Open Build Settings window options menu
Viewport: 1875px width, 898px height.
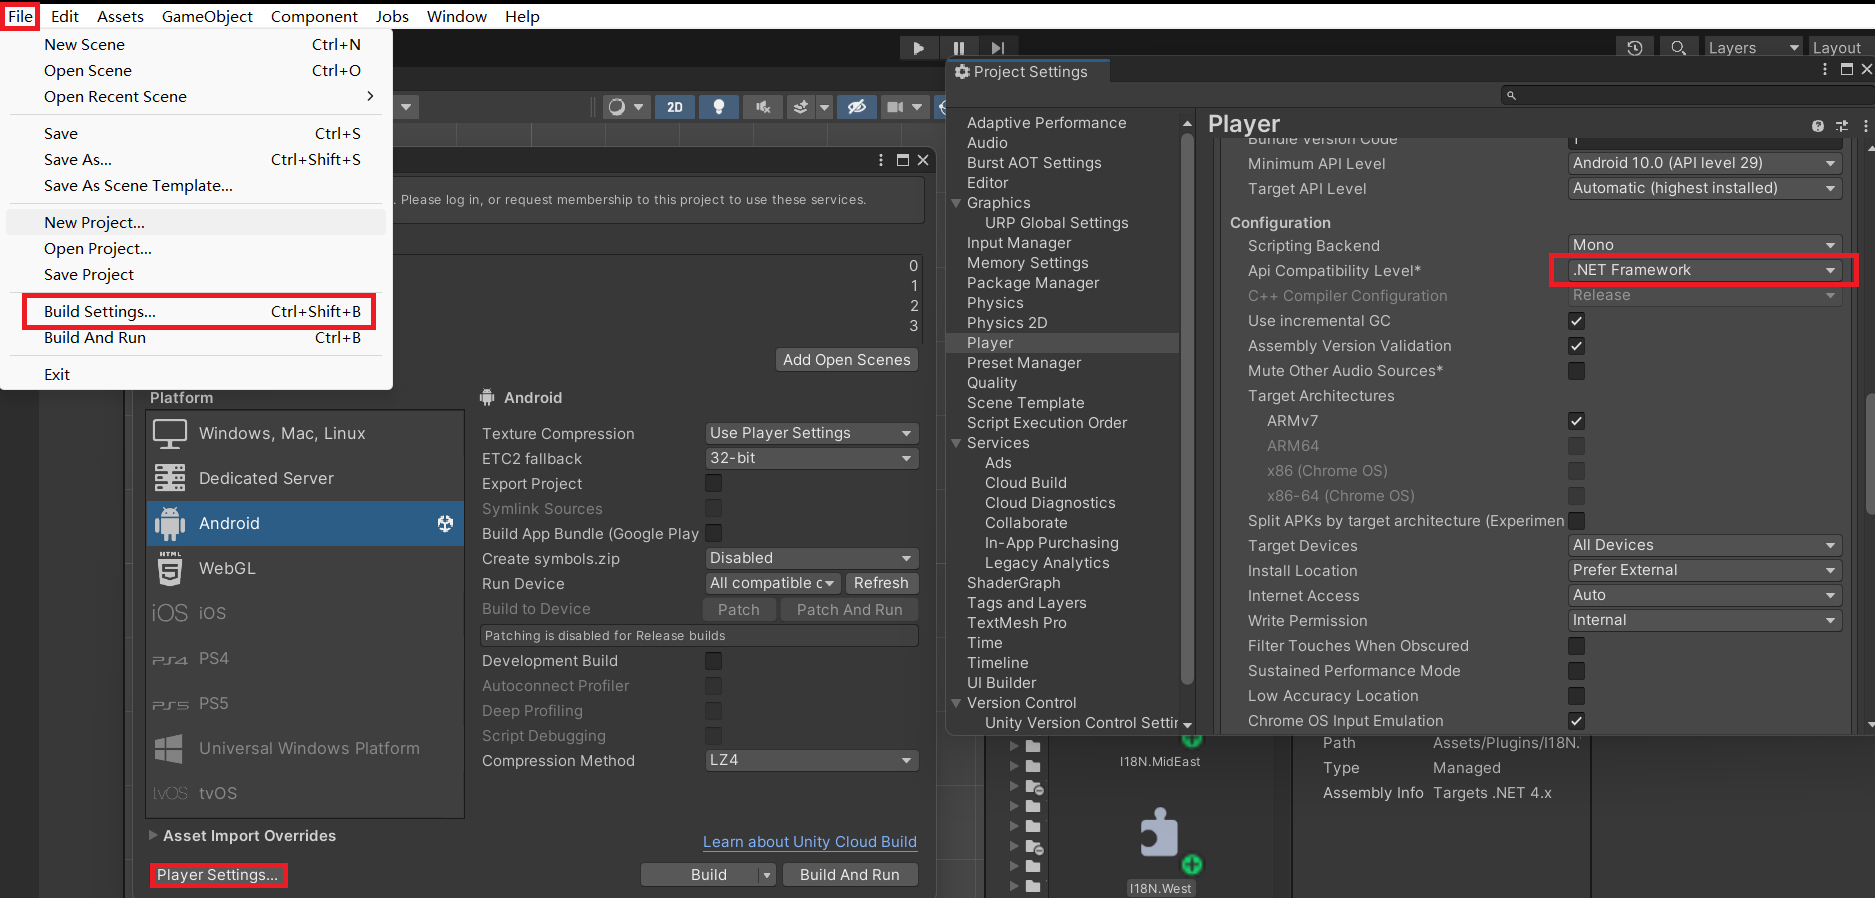click(880, 160)
